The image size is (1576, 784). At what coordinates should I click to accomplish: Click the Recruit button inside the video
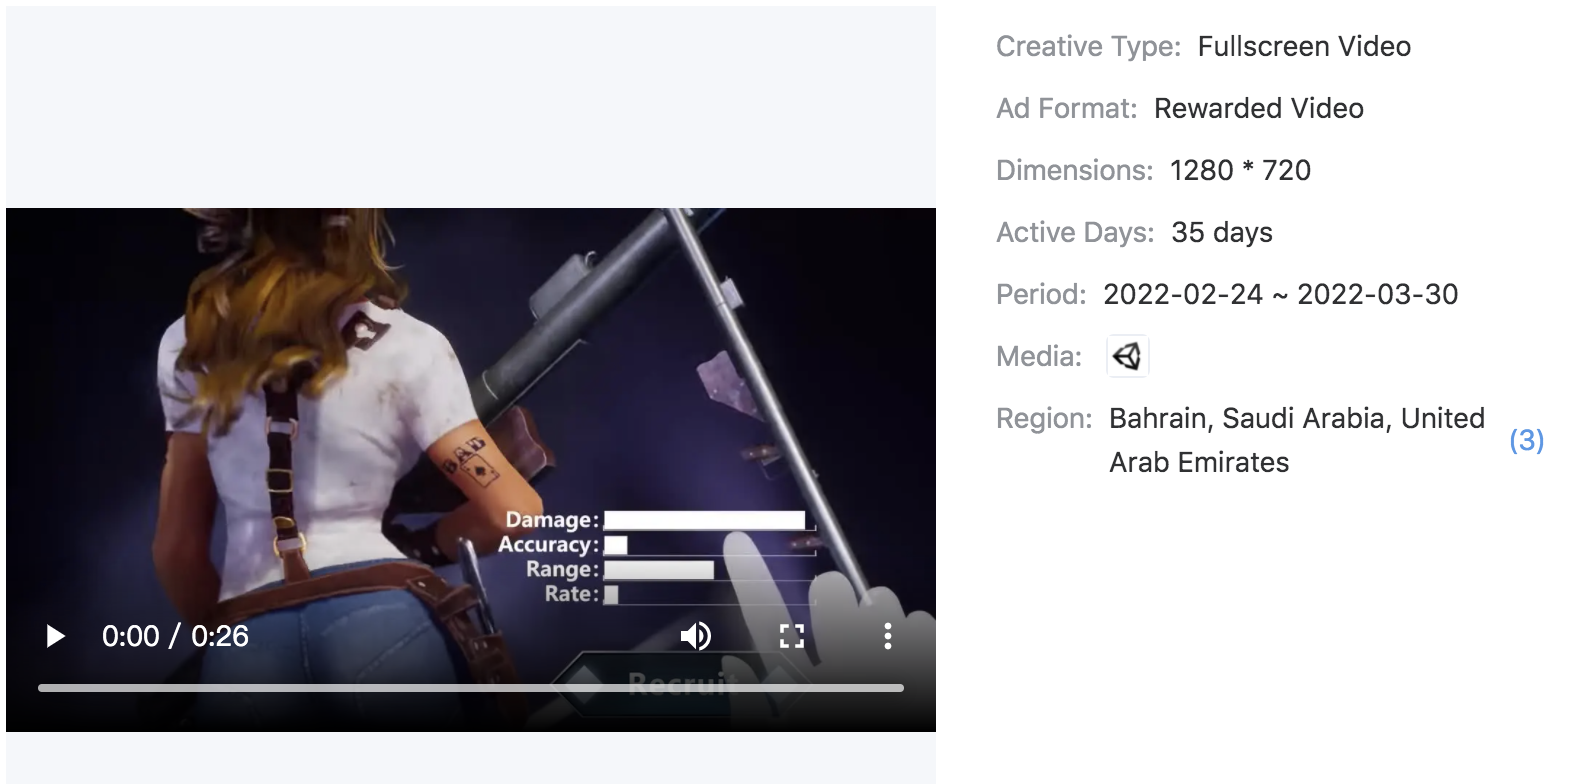(x=680, y=684)
